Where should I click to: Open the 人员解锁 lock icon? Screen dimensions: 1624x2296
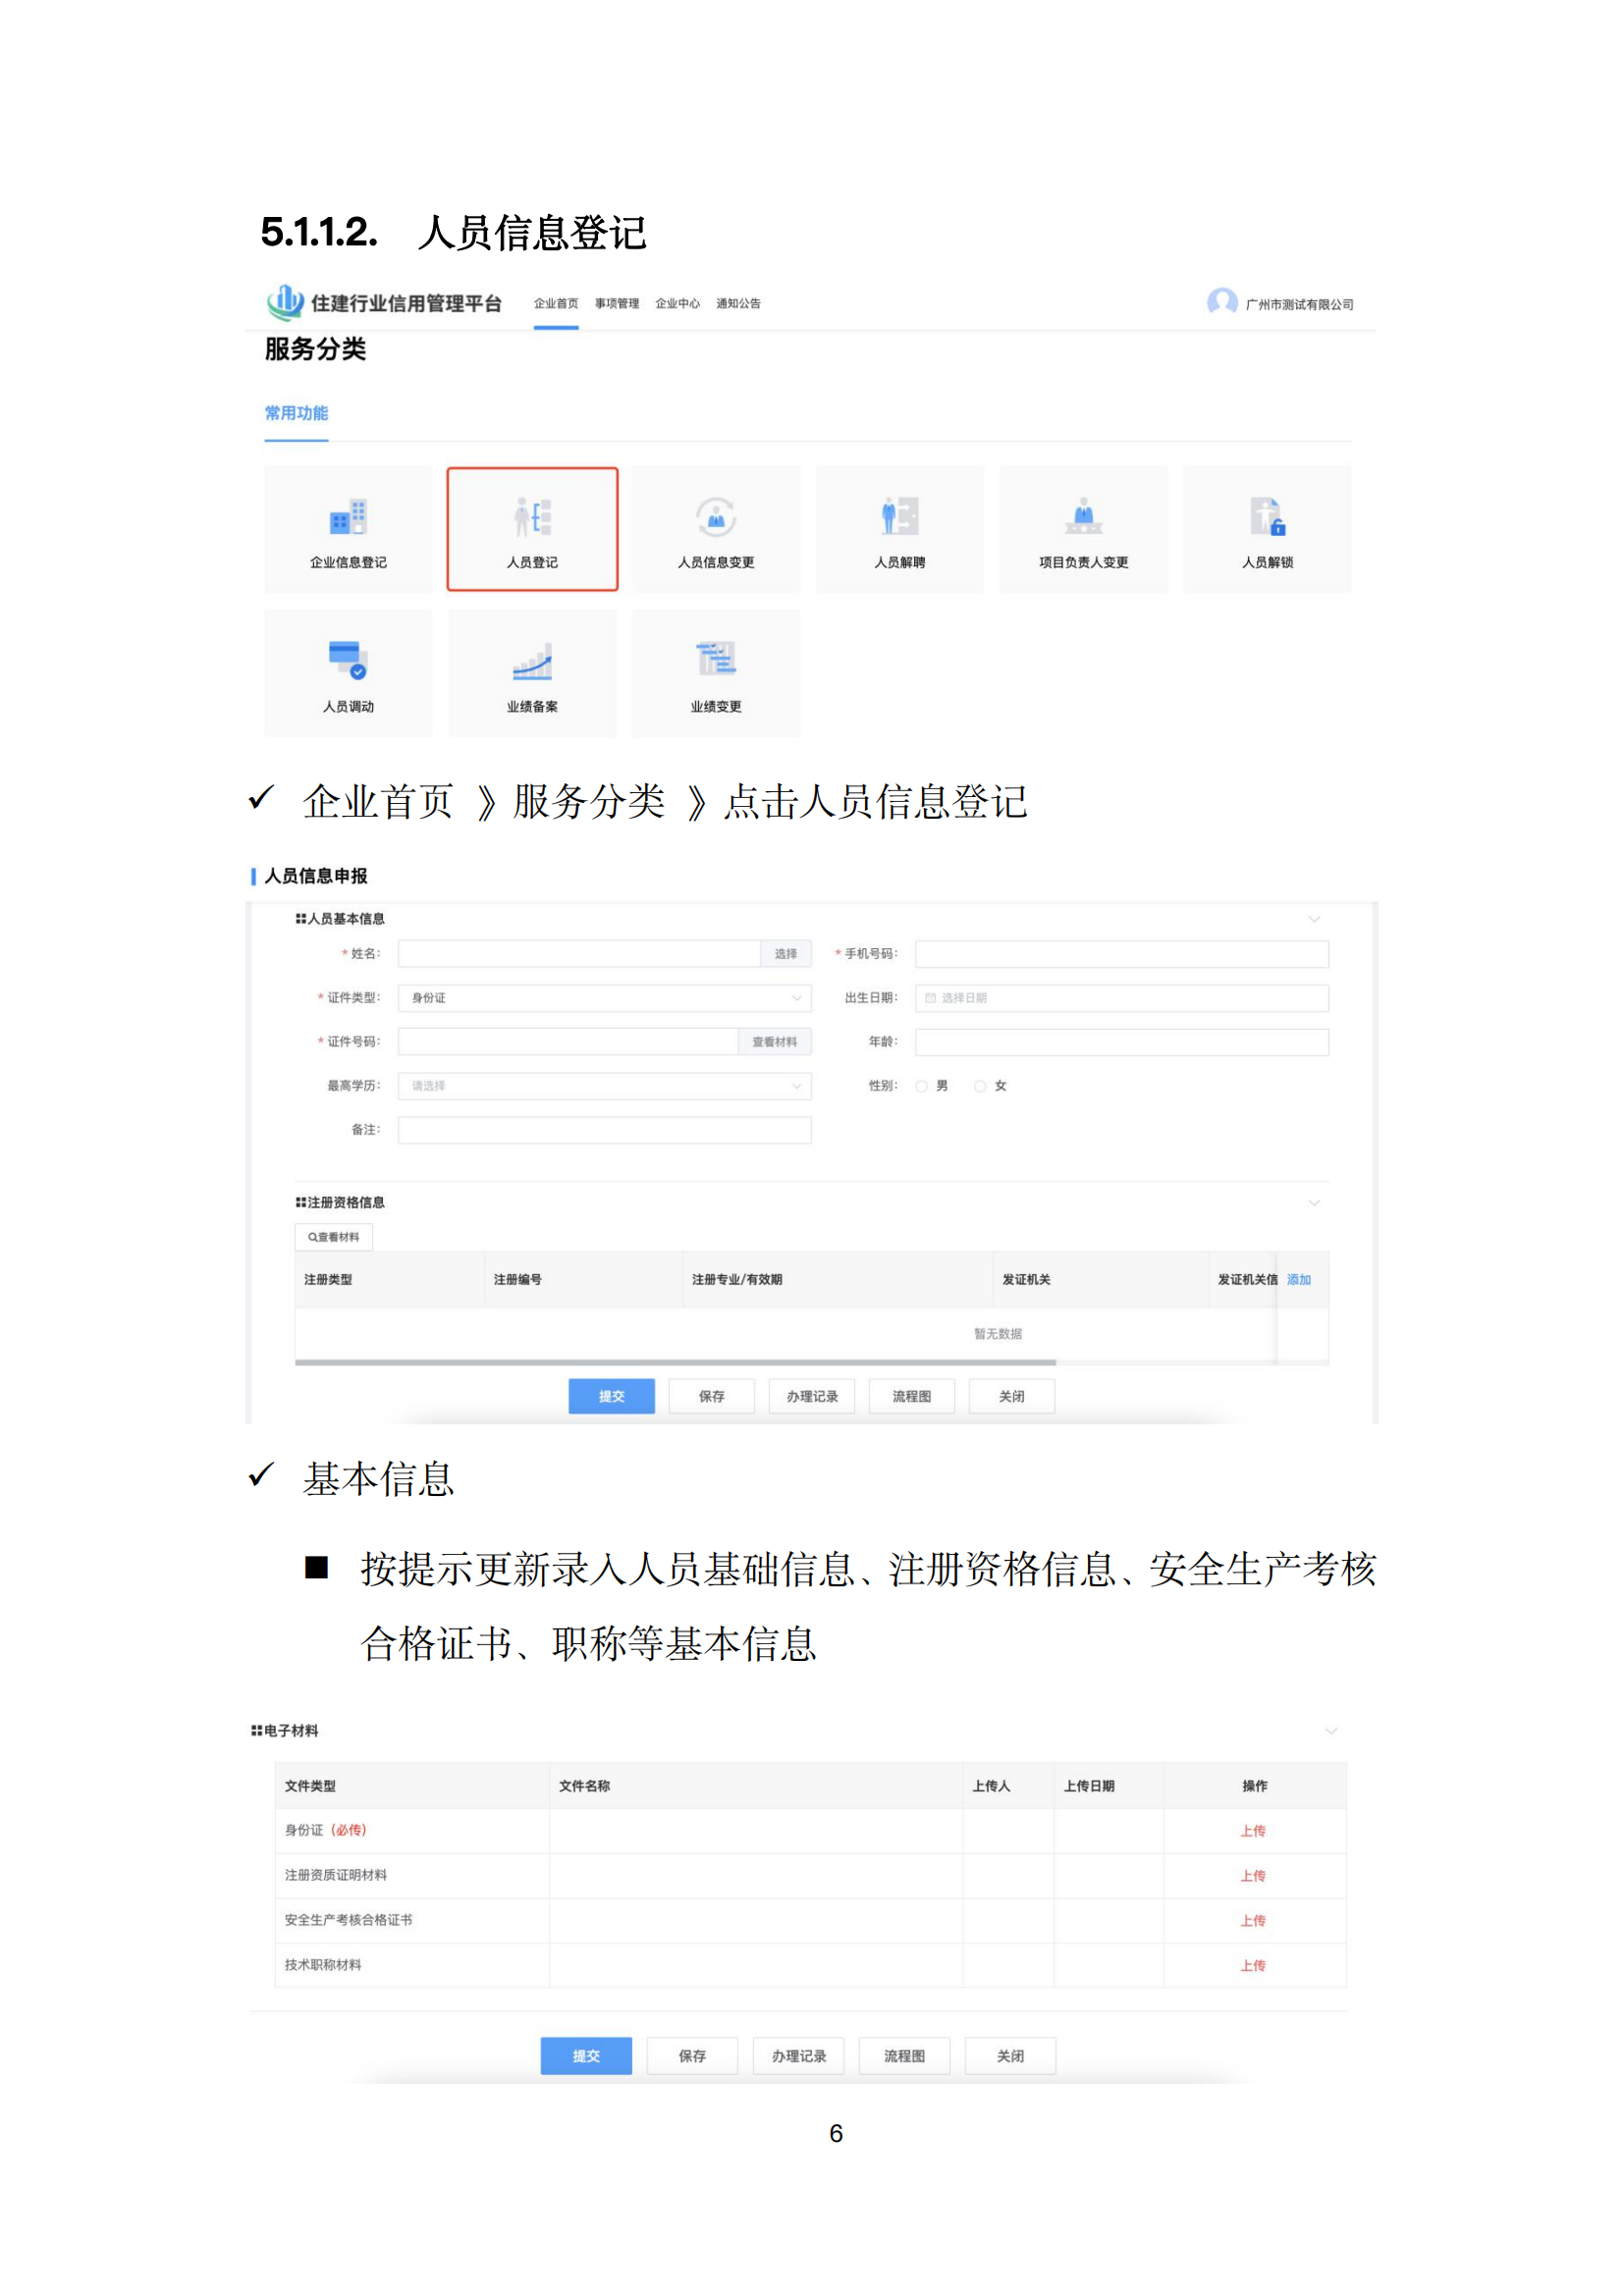(1267, 517)
